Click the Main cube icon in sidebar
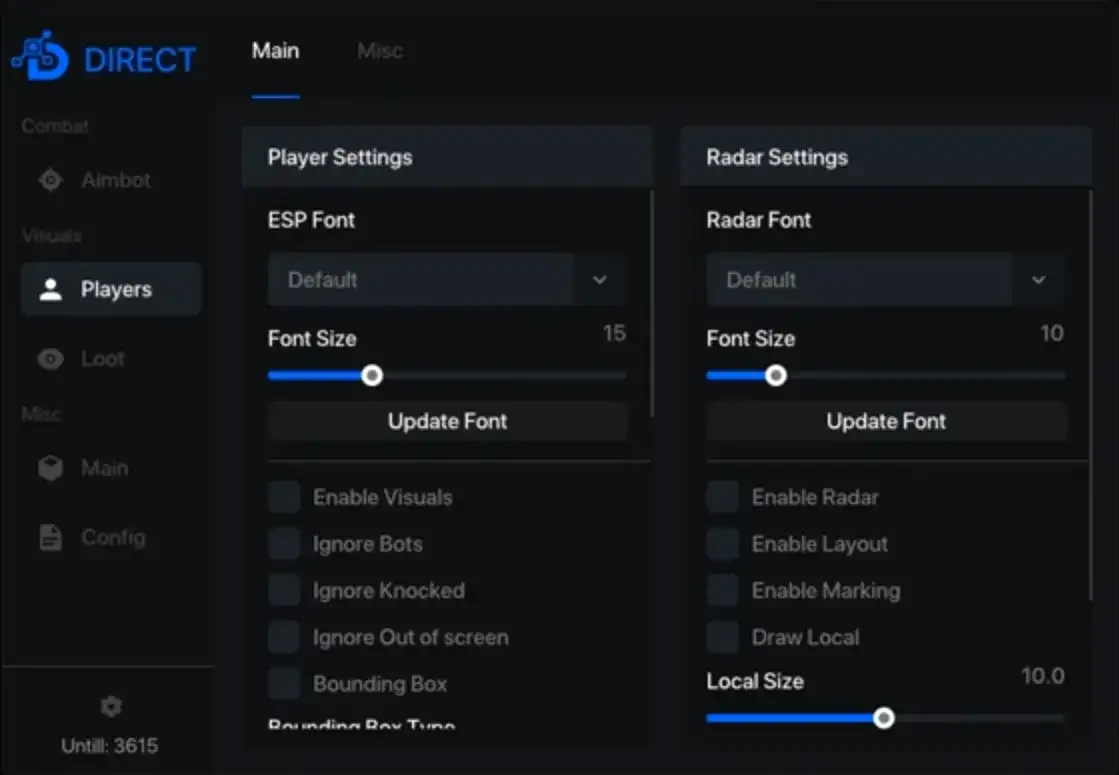1119x775 pixels. [50, 468]
